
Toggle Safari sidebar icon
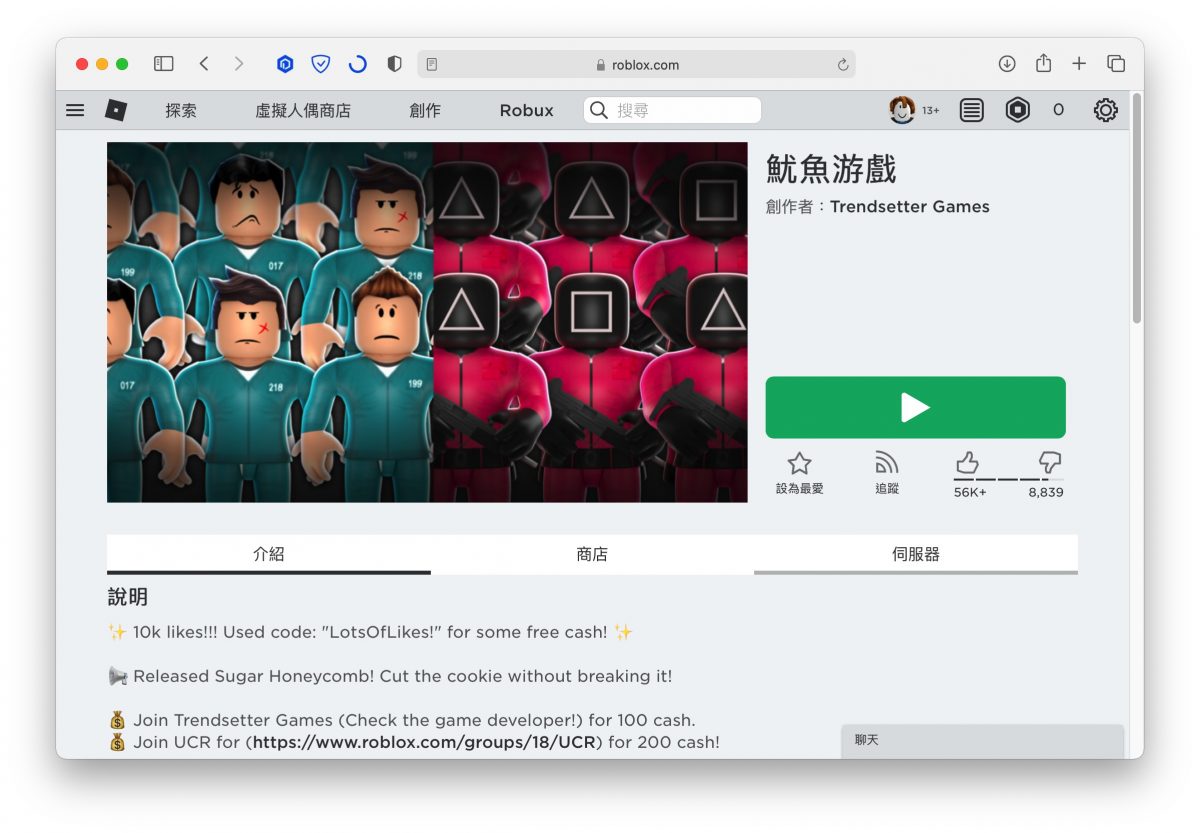point(164,64)
